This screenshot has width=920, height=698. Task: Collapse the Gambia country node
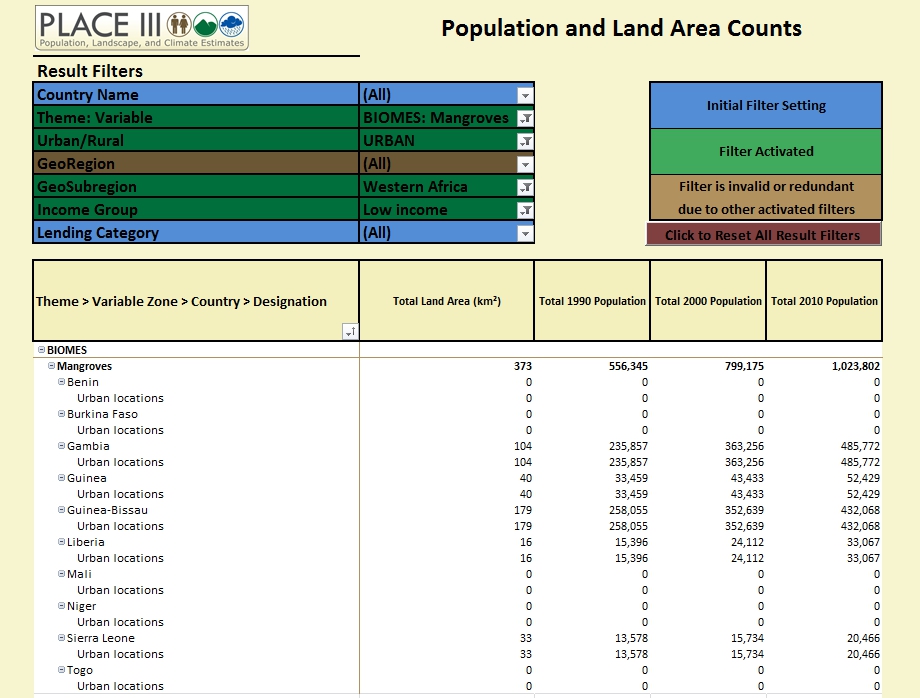[x=62, y=446]
